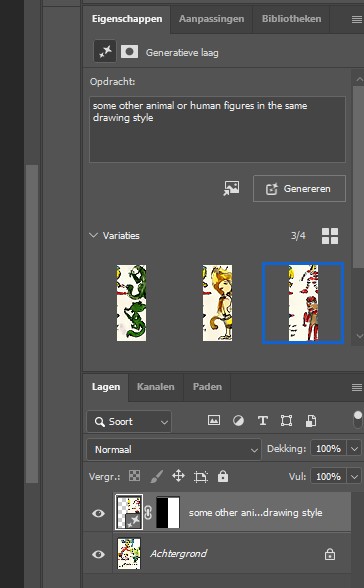Toggle the layer filtering on/off switch

click(358, 419)
